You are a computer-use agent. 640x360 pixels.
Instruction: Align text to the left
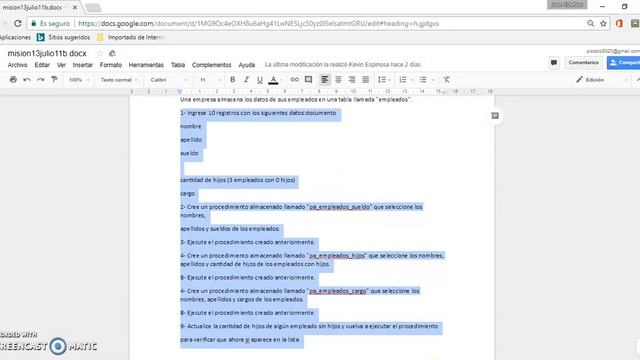(325, 80)
